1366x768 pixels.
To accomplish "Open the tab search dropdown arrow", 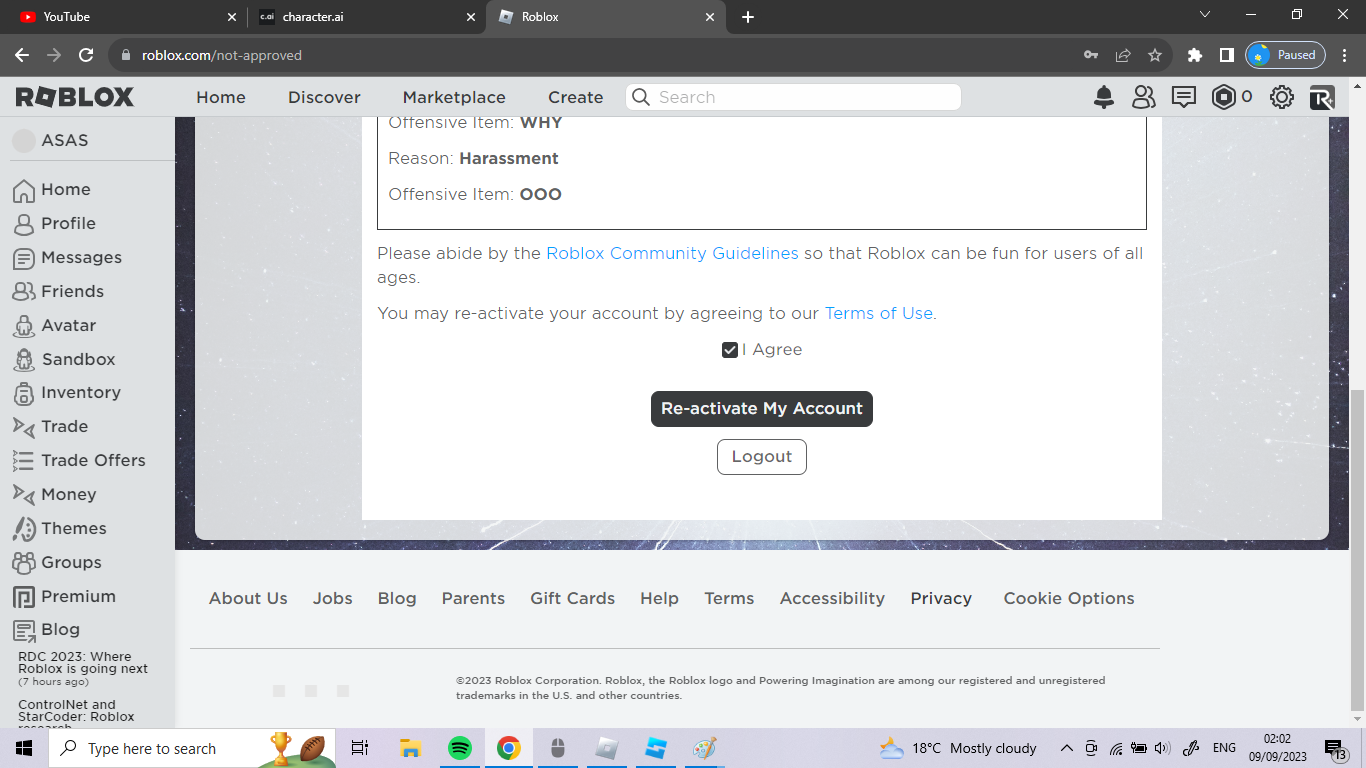I will click(1205, 15).
